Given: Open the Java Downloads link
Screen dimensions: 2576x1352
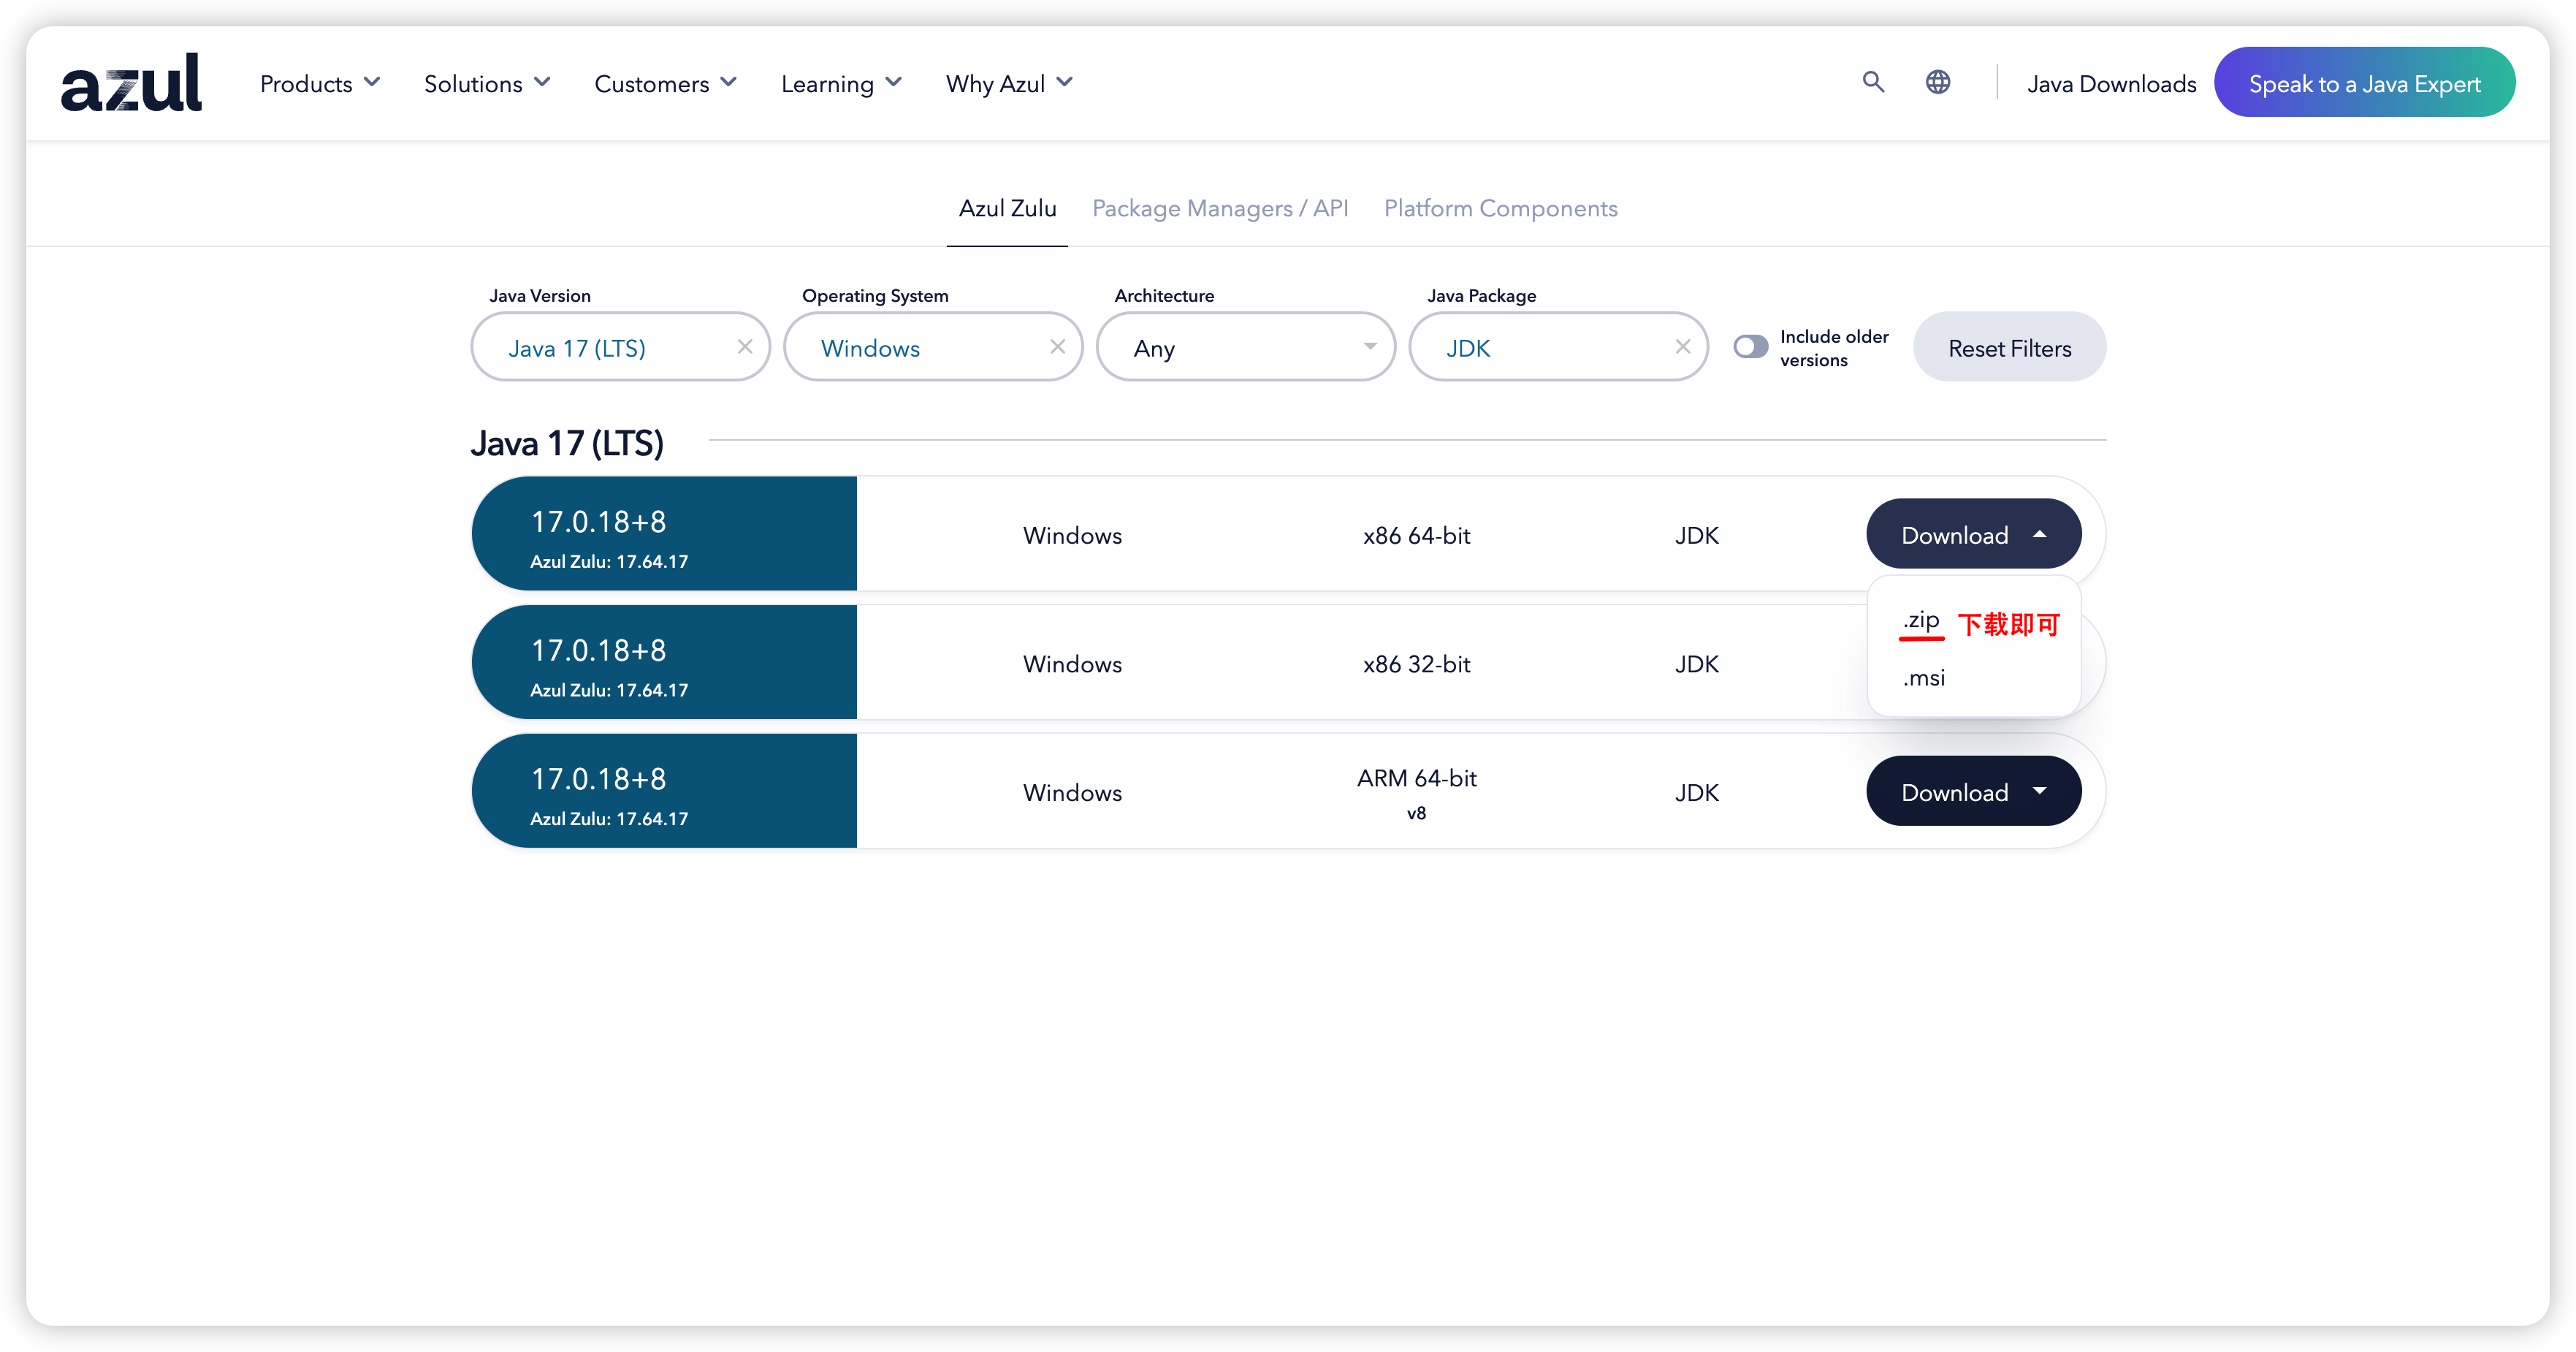Looking at the screenshot, I should click(2111, 84).
